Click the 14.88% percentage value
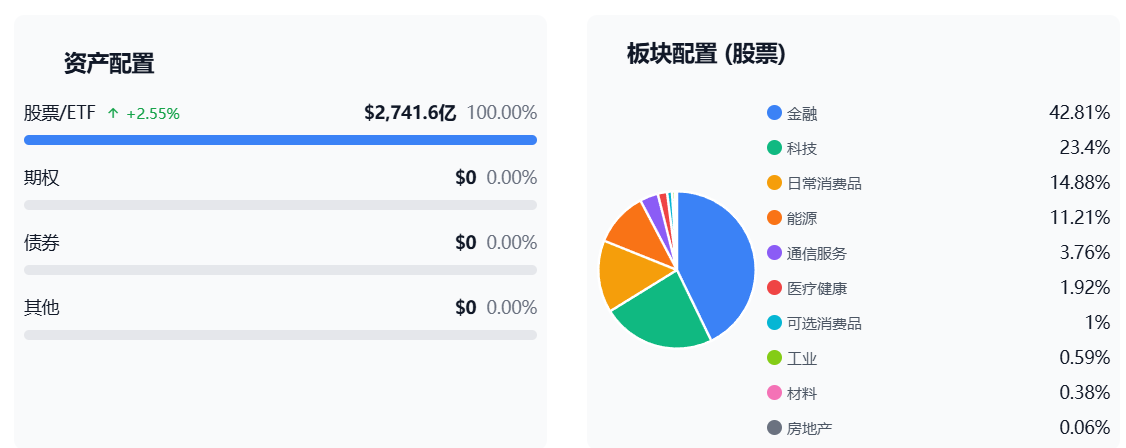The height and width of the screenshot is (448, 1126). [x=1080, y=183]
